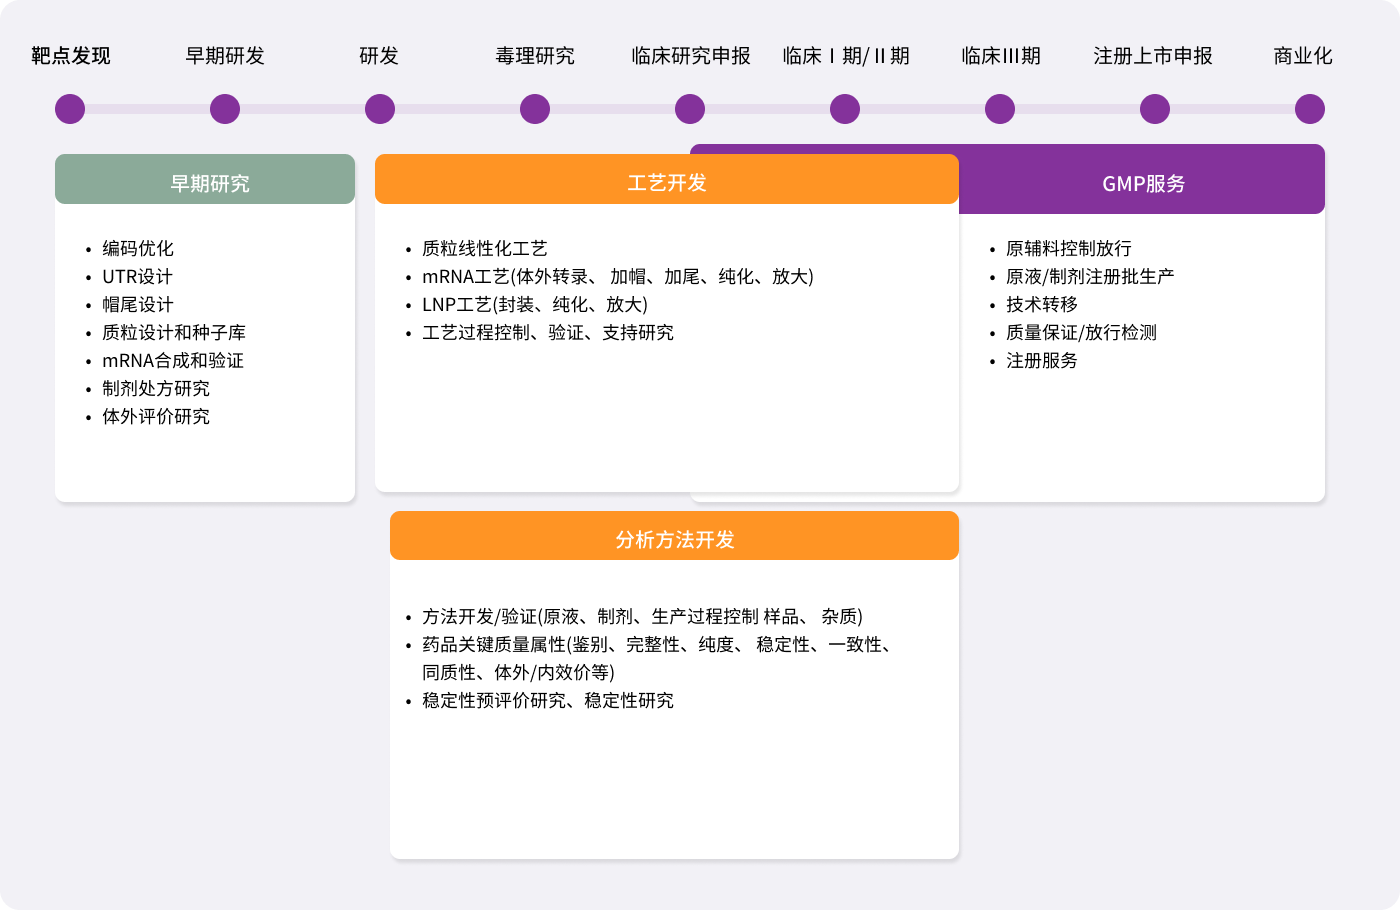Select the 注册上市申报 stage label
Screen dimensions: 1400x910
[x=1153, y=56]
